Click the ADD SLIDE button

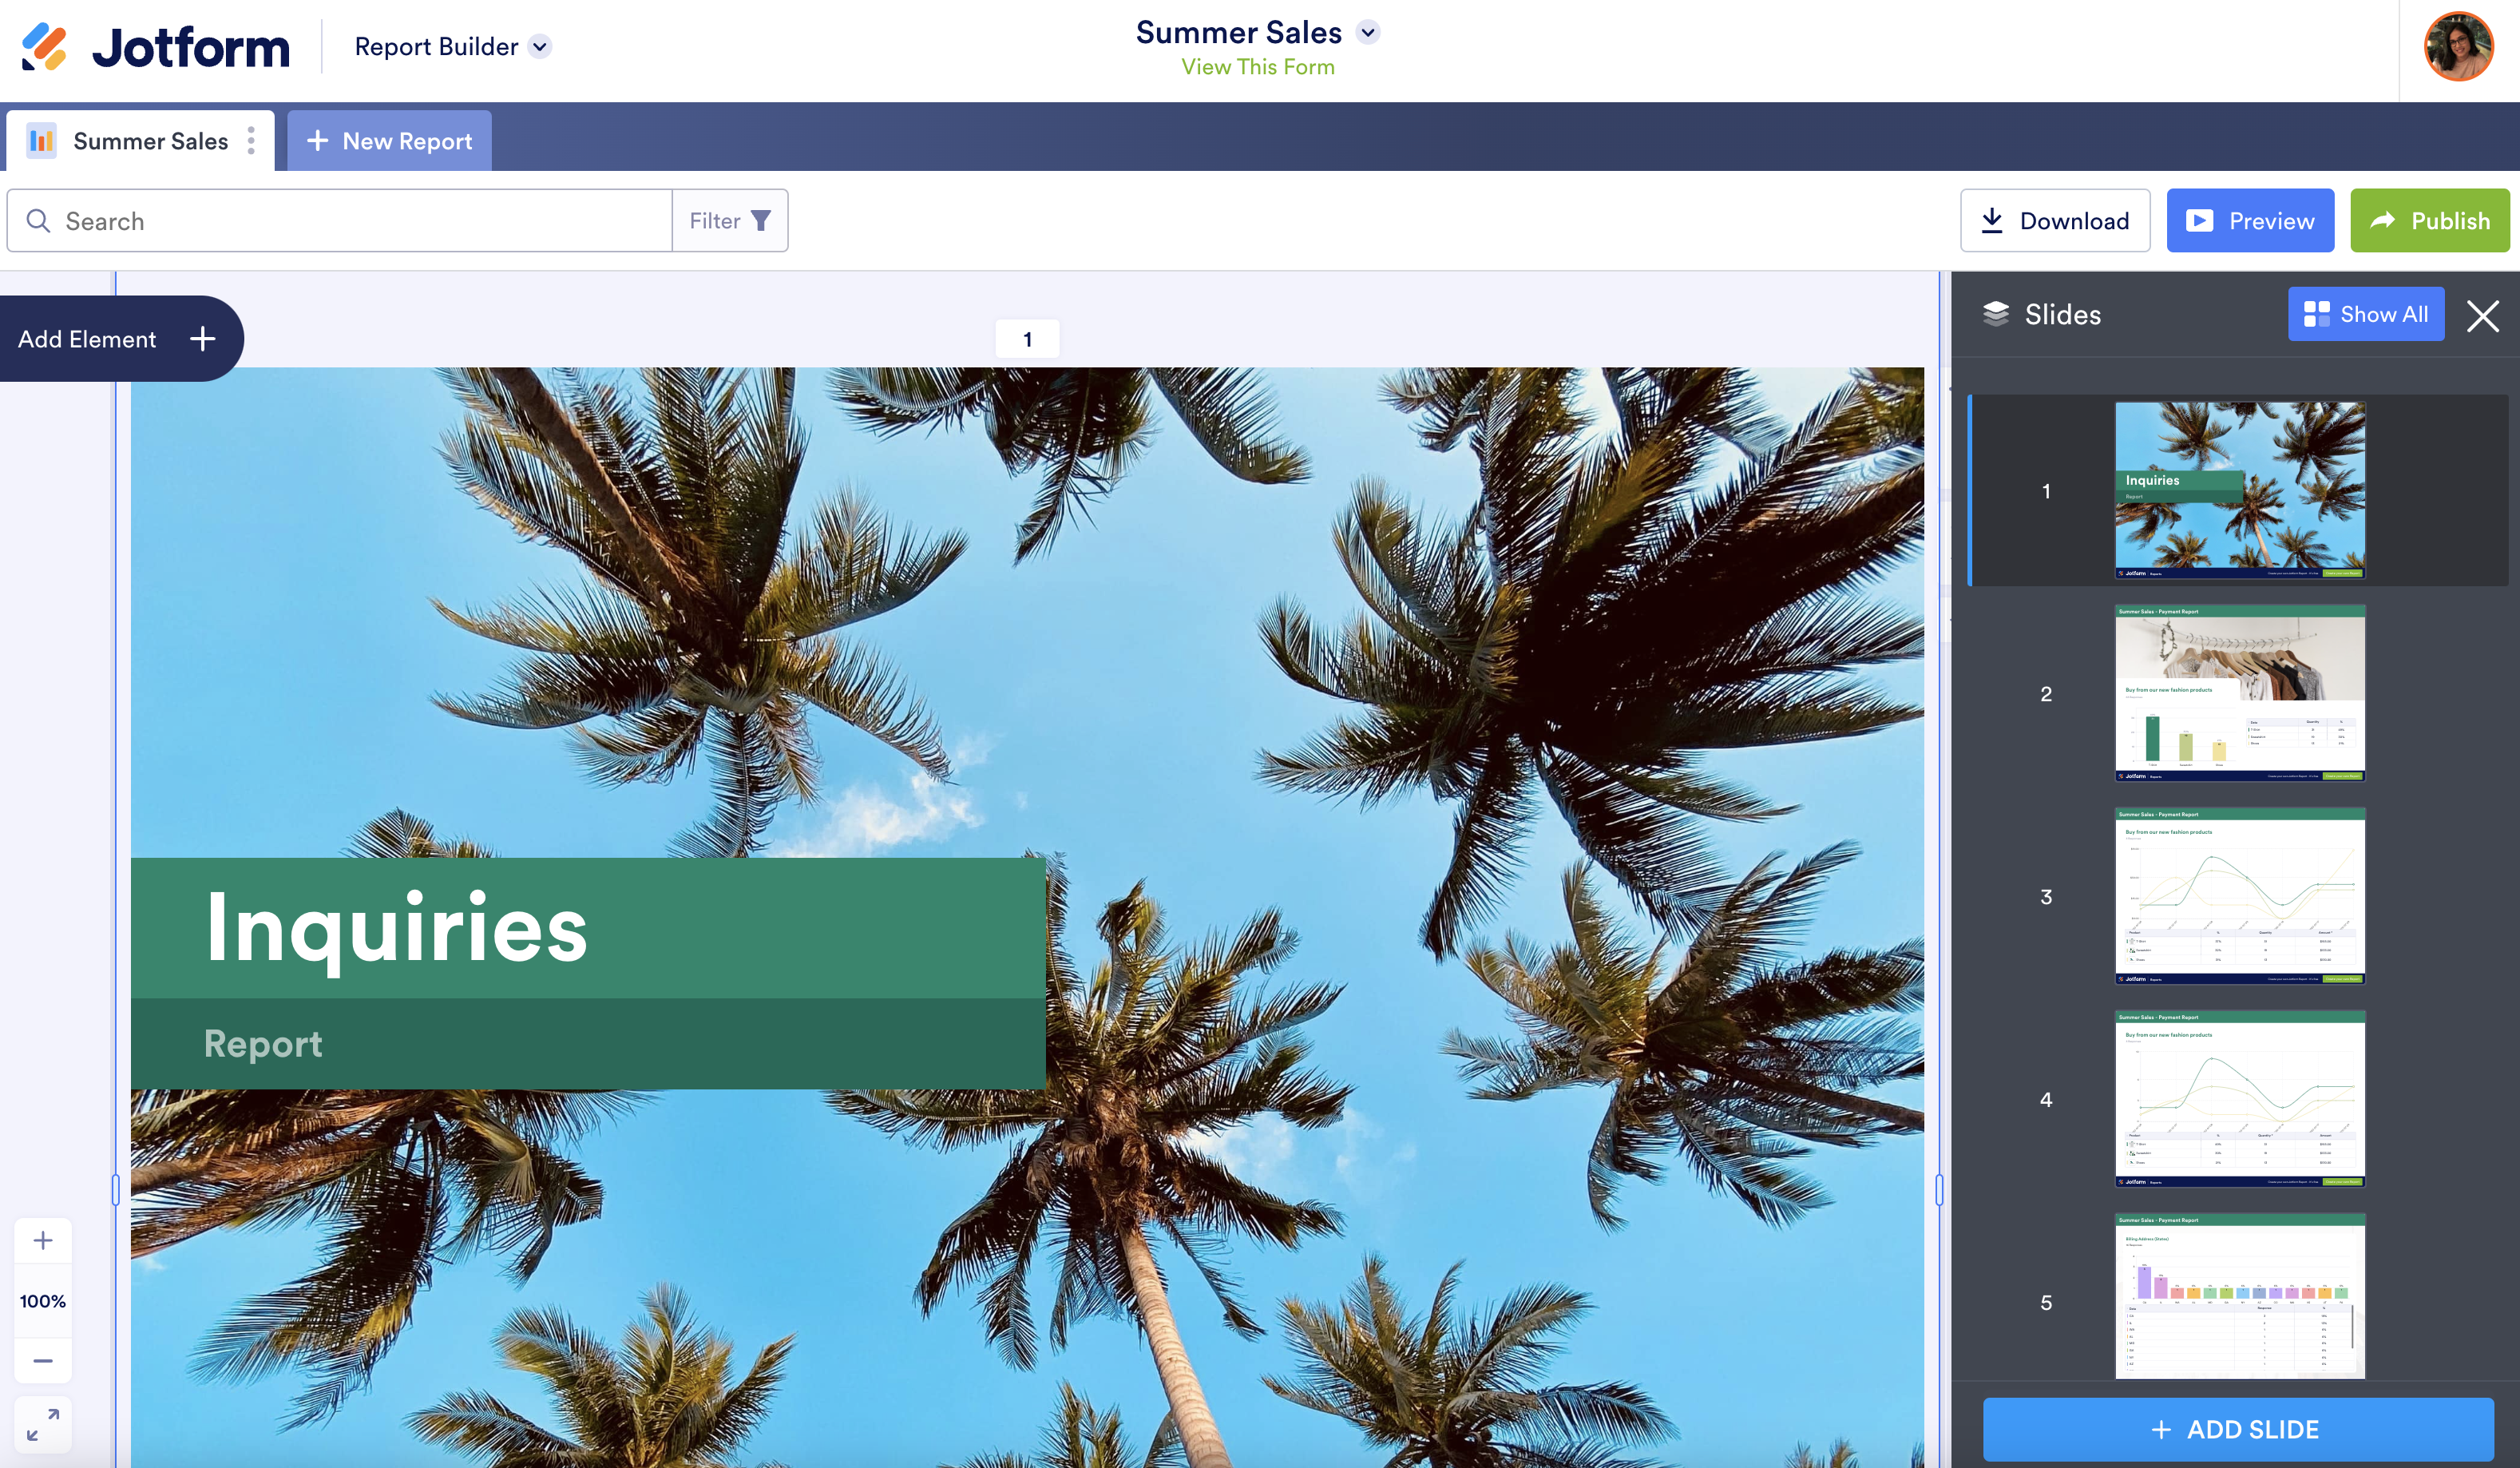2237,1429
